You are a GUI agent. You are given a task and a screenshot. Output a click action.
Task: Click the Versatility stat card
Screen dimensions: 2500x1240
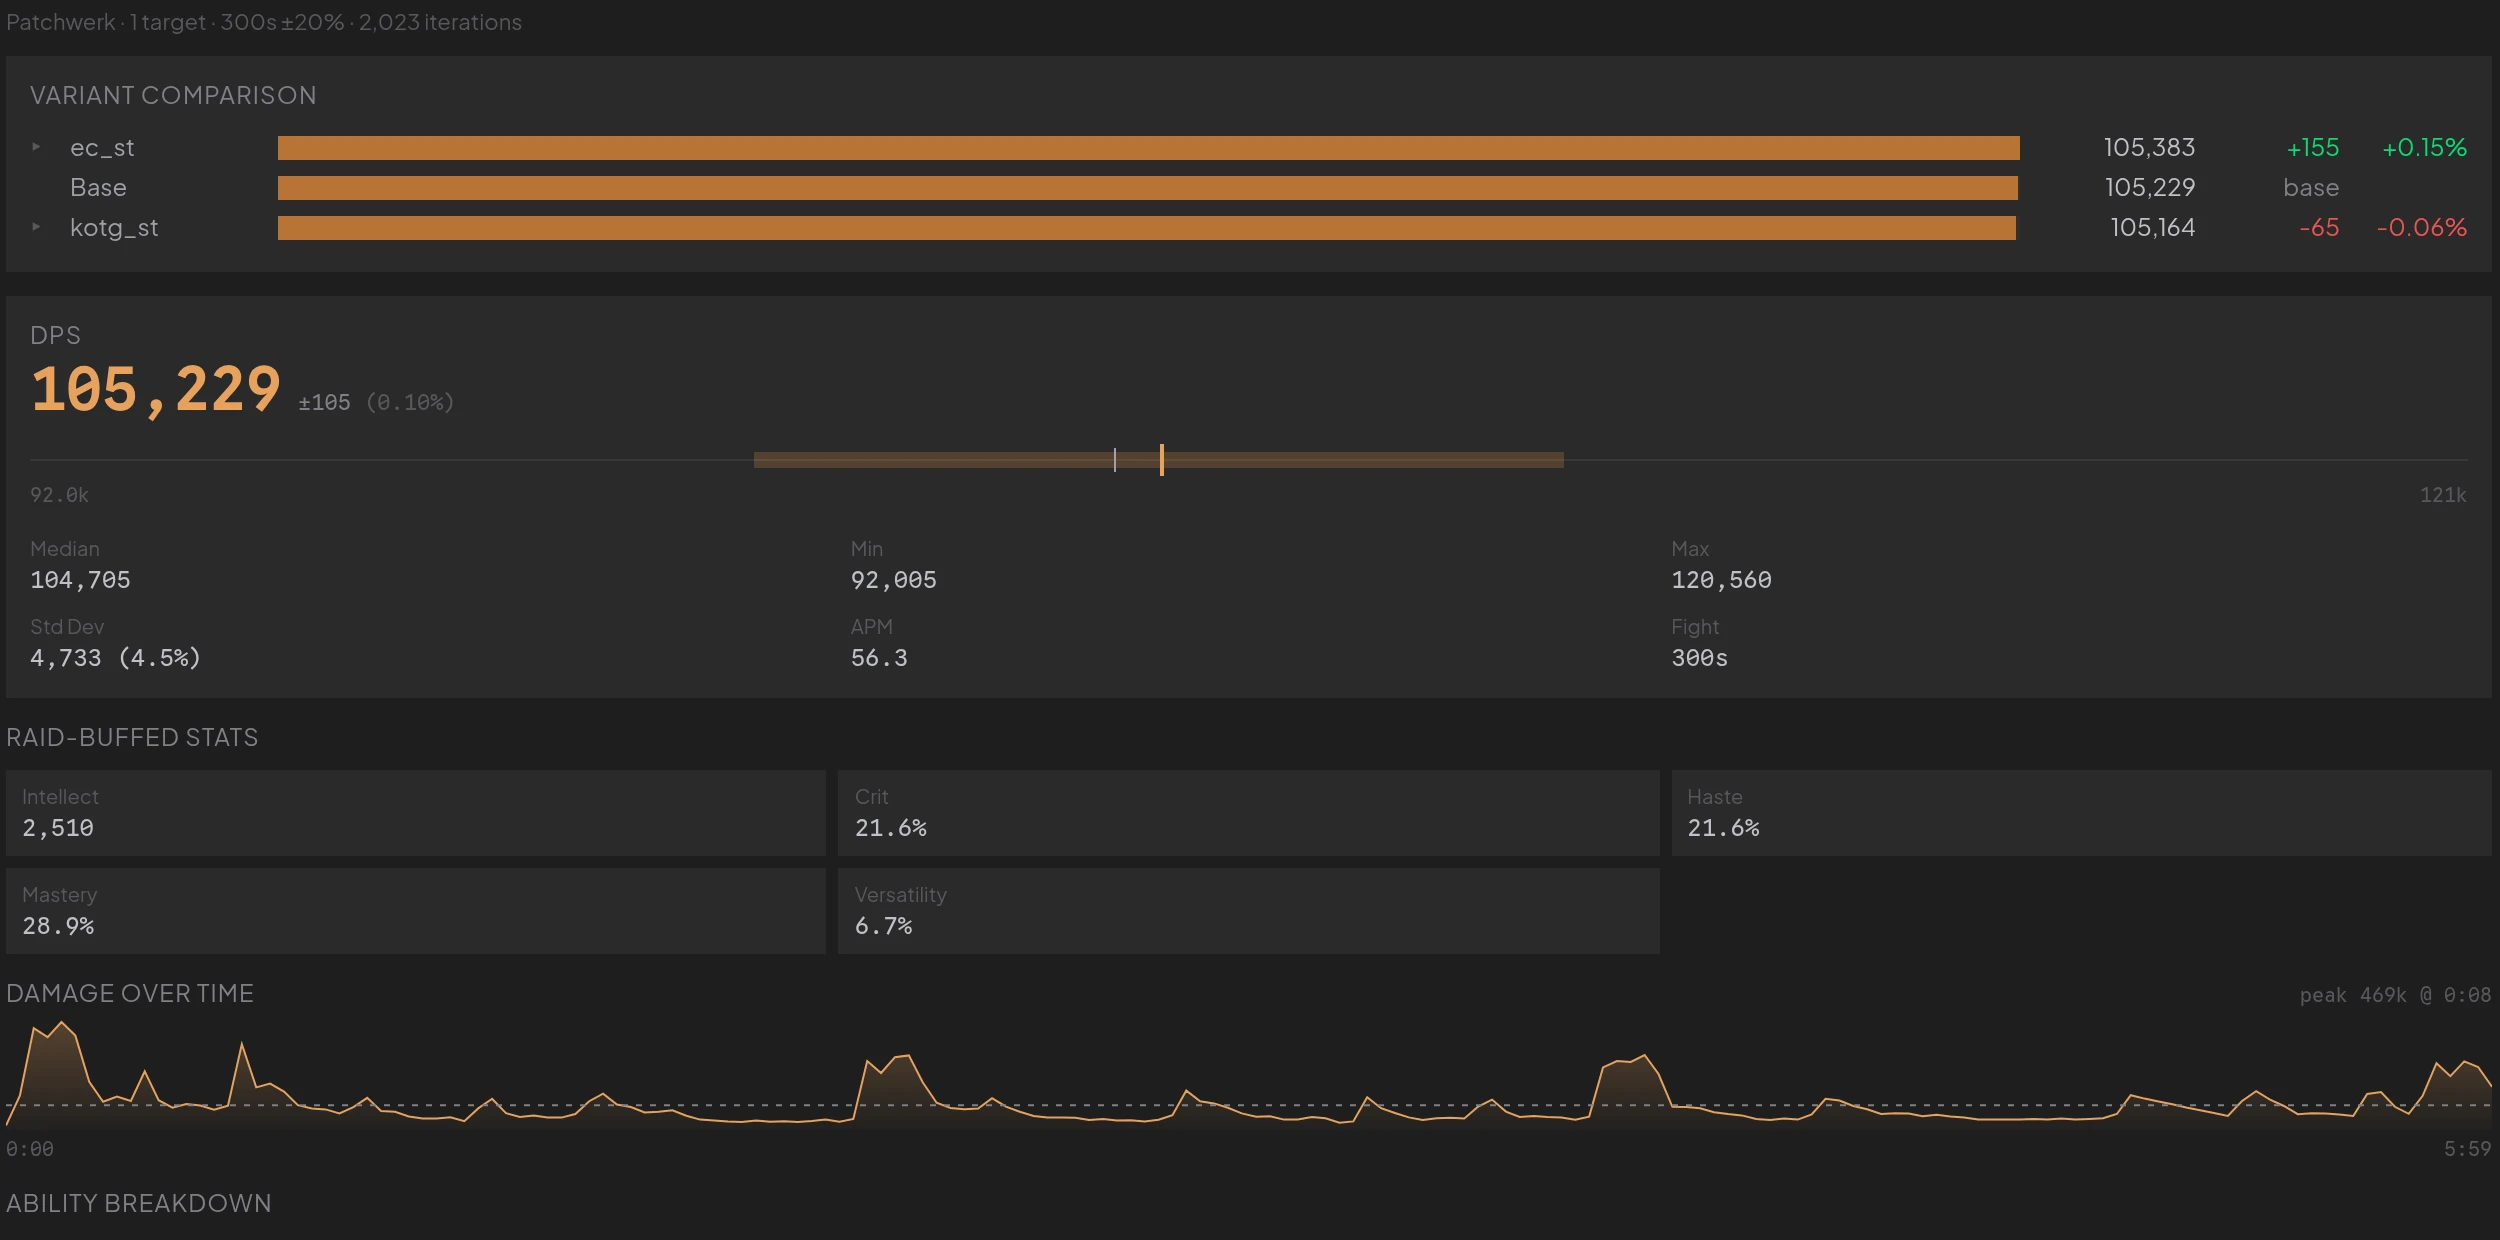click(x=1248, y=911)
